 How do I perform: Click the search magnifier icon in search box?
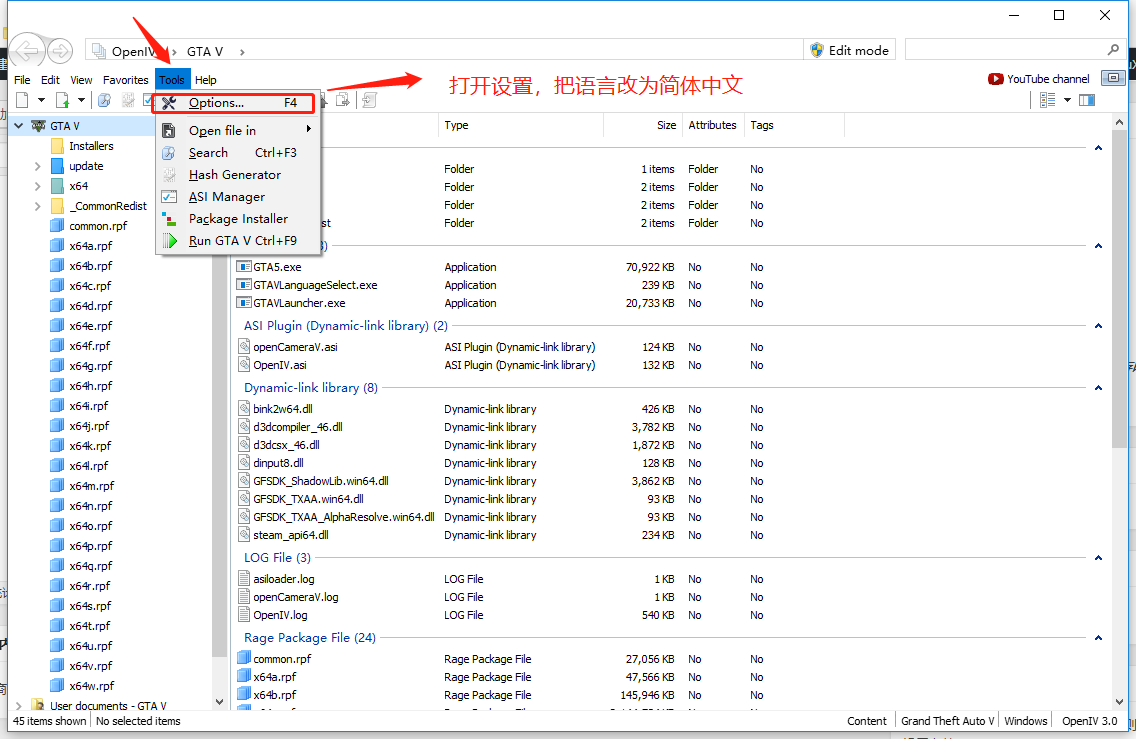[1114, 49]
